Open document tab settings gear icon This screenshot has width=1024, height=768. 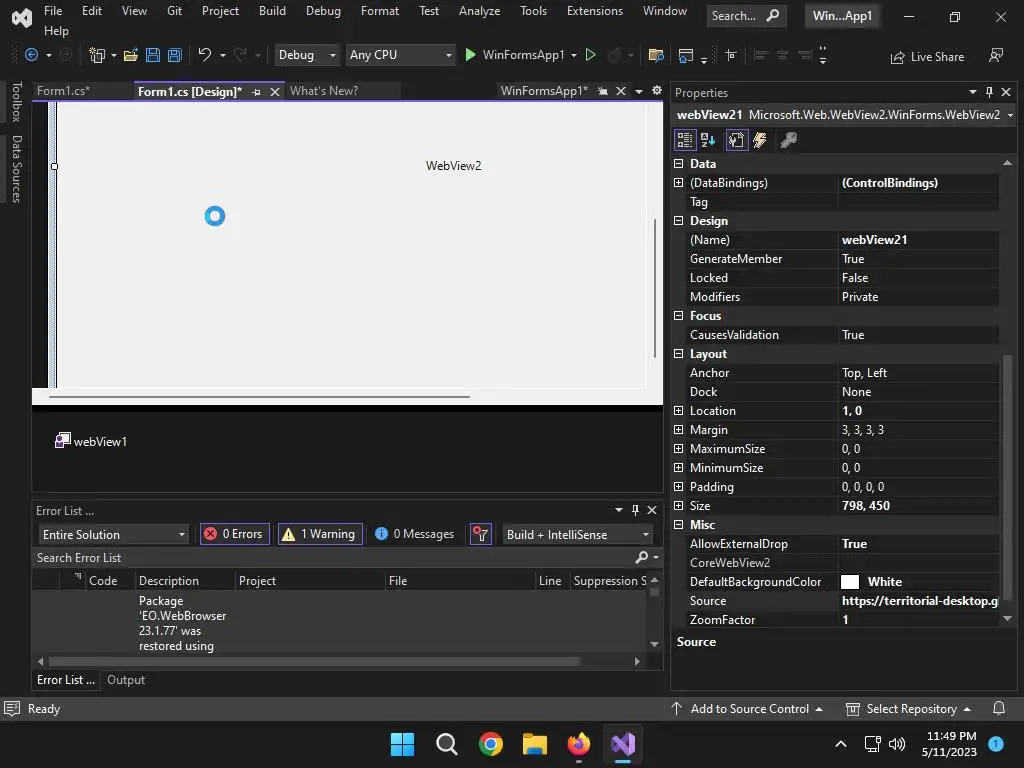657,91
